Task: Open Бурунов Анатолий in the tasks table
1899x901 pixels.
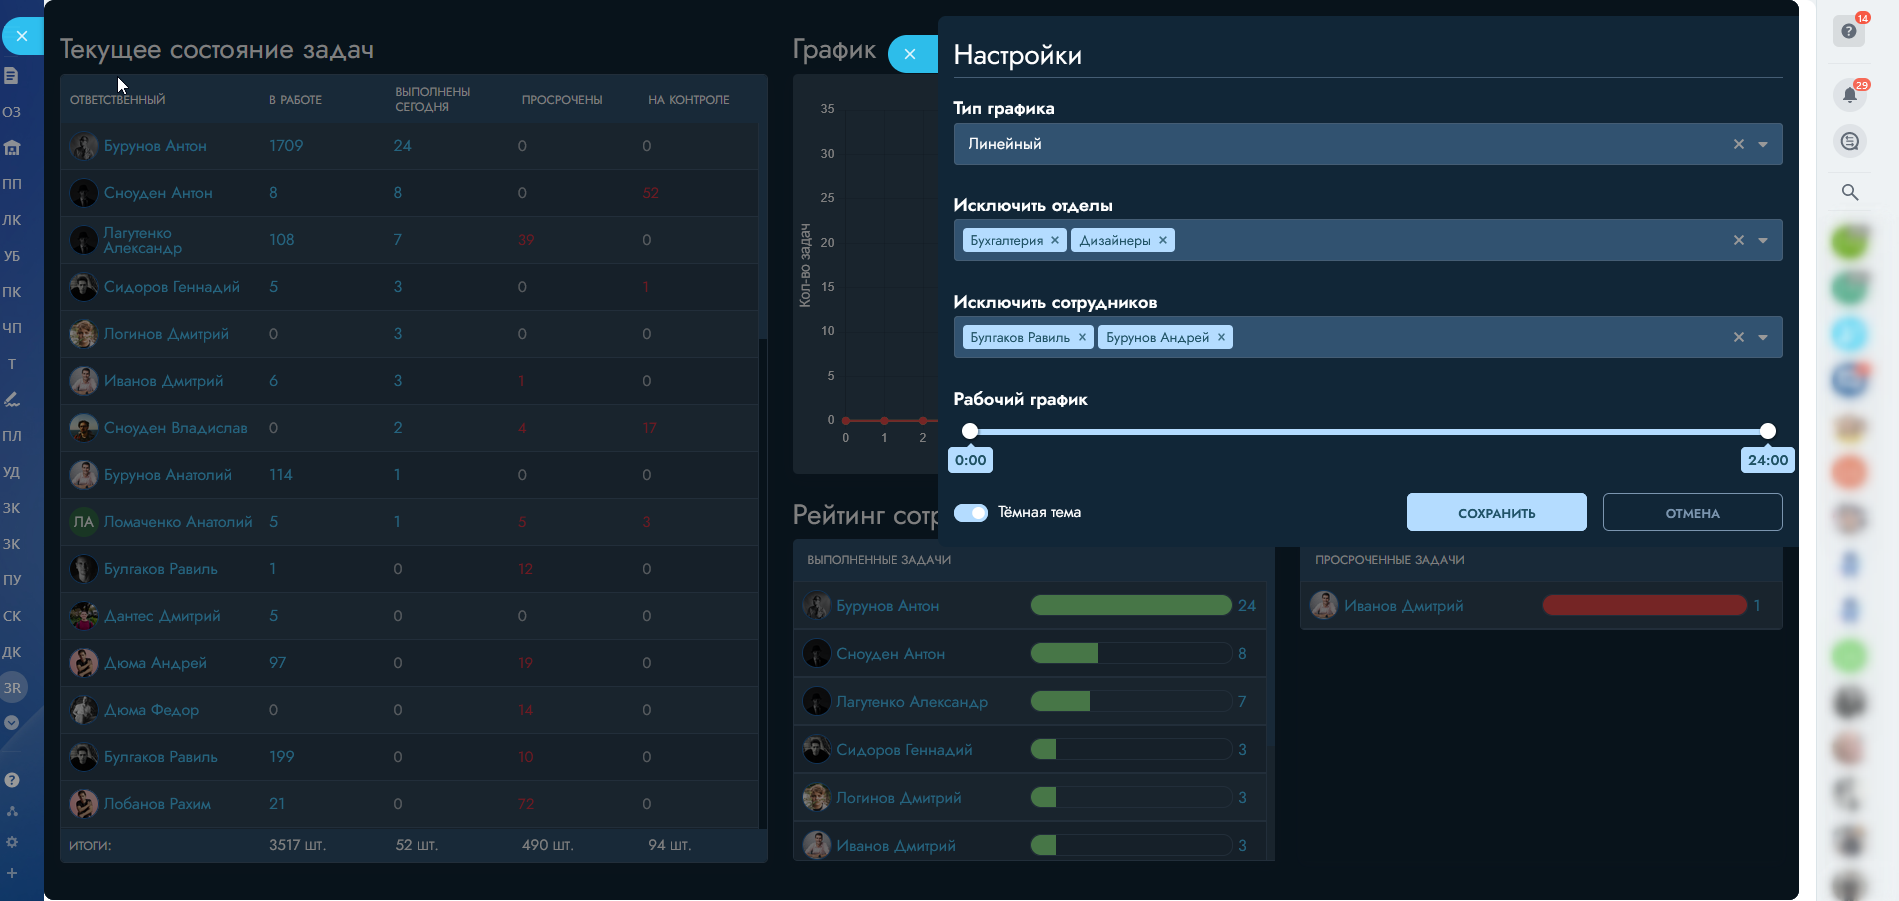Action: pos(168,475)
